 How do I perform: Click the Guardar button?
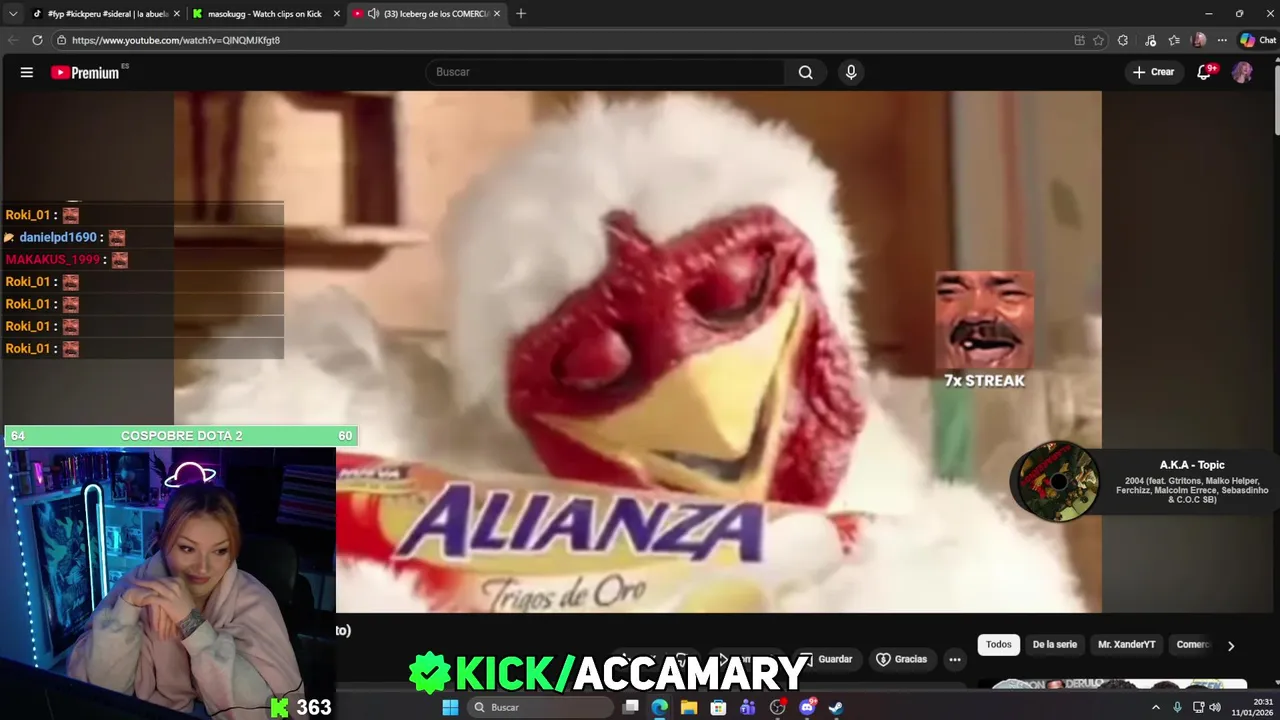[827, 659]
